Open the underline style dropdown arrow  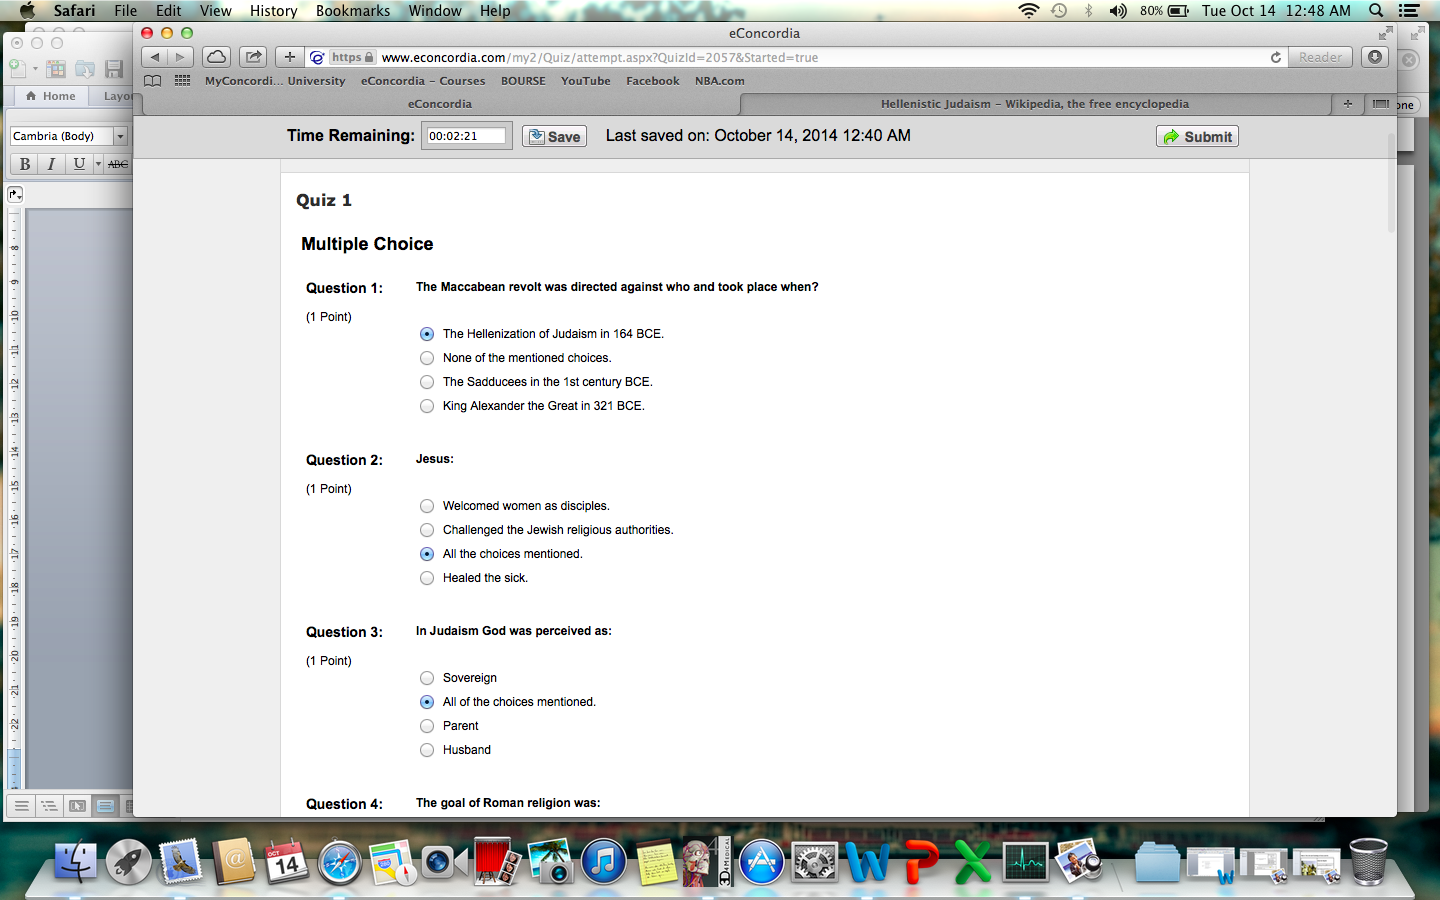(98, 164)
